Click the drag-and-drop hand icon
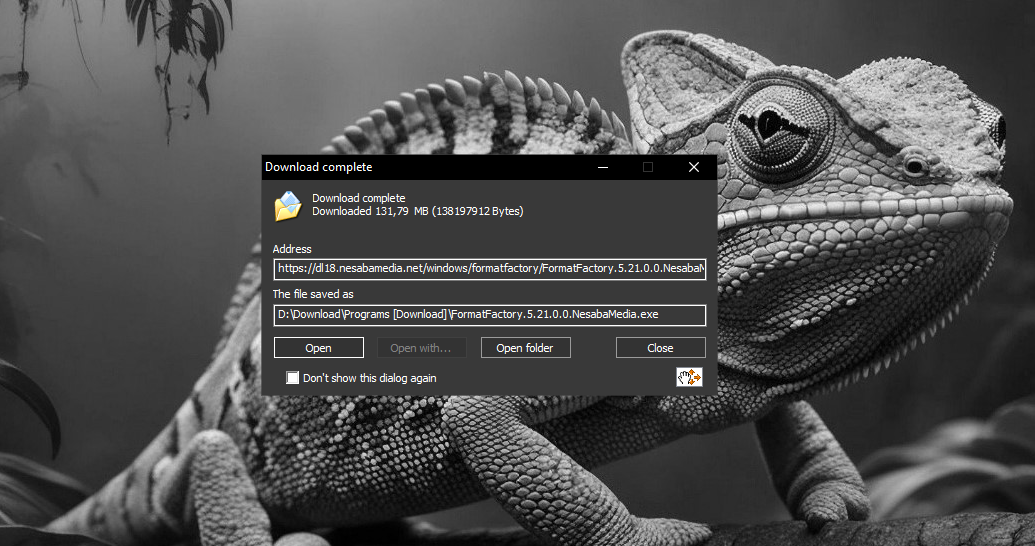Viewport: 1035px width, 546px height. point(689,377)
